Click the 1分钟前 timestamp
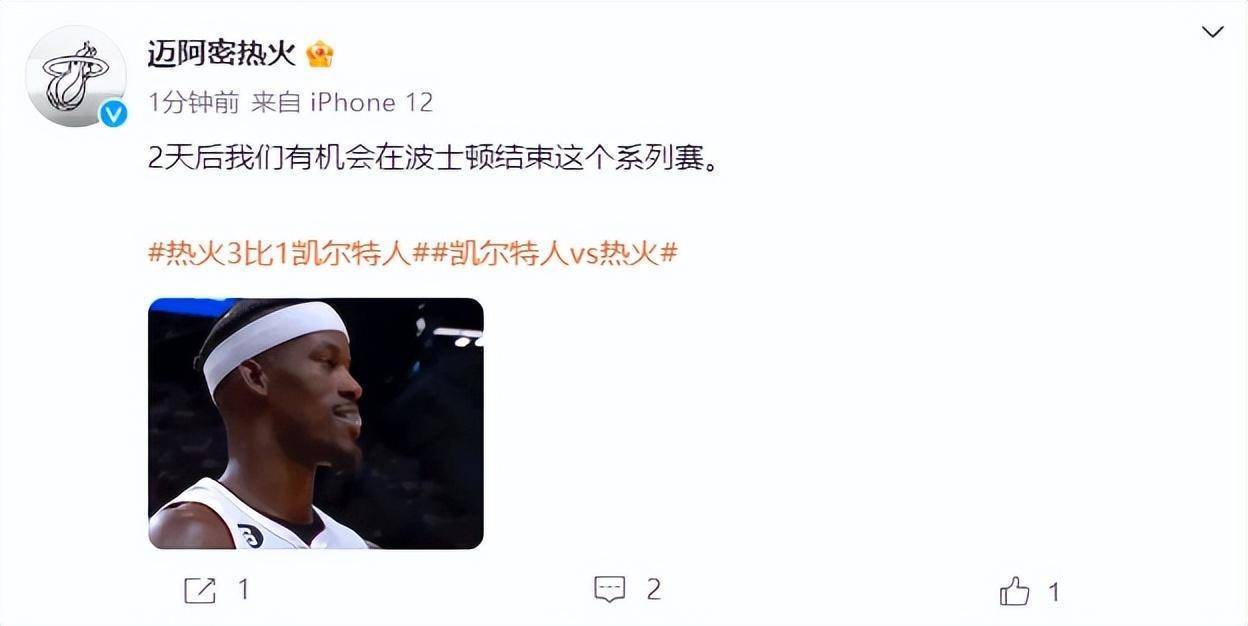The width and height of the screenshot is (1248, 626). [x=194, y=102]
